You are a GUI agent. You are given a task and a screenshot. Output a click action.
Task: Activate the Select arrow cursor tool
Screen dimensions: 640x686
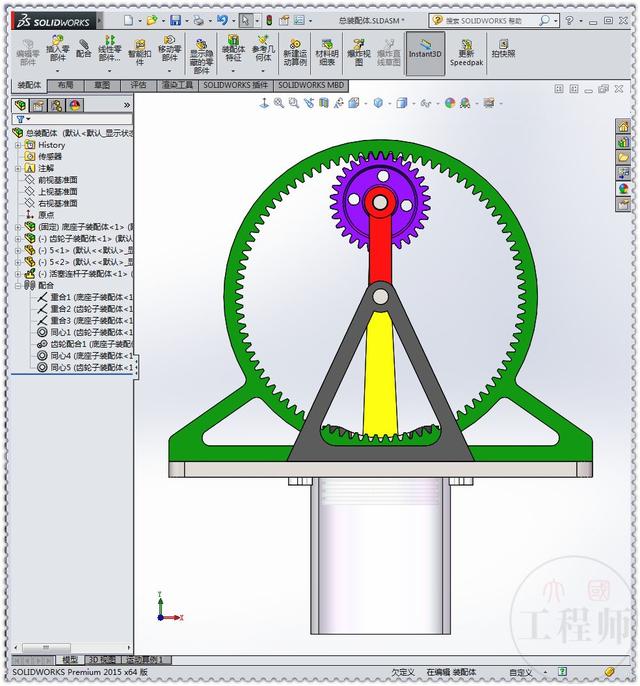click(245, 20)
